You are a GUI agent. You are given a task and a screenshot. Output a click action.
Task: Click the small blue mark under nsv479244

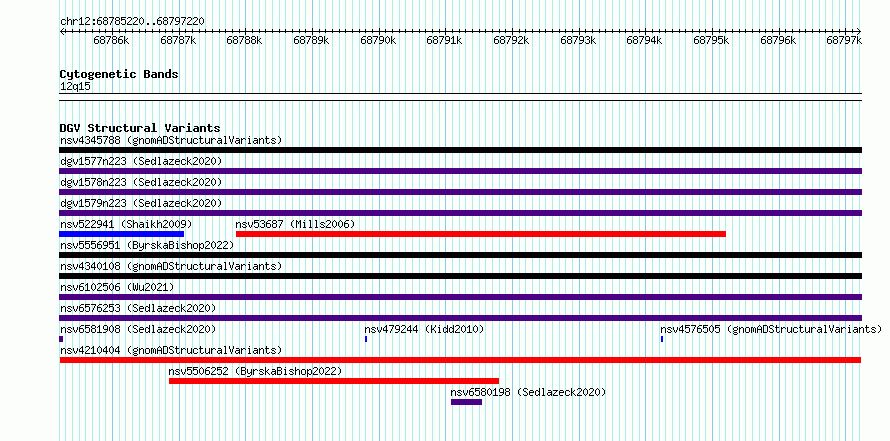(366, 339)
